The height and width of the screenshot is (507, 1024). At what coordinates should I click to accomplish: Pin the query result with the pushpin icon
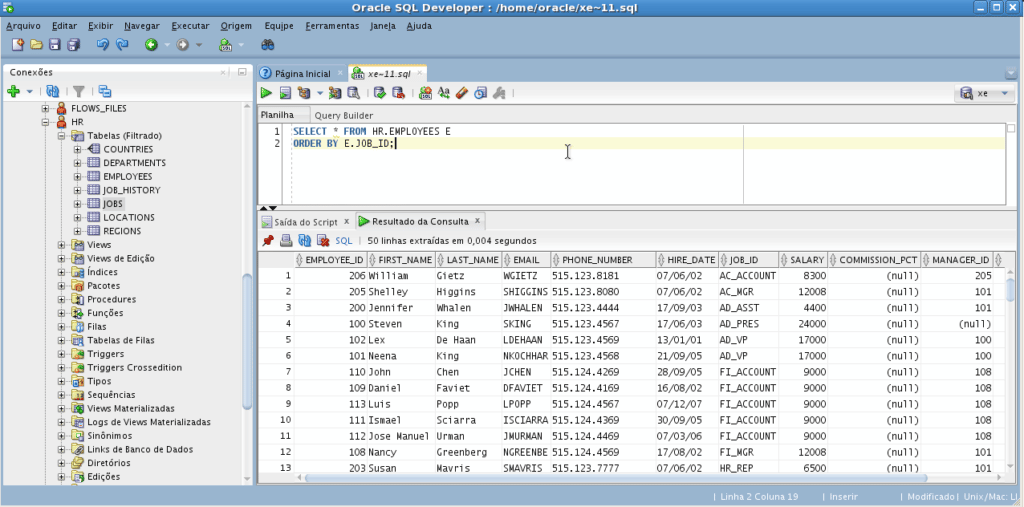pos(268,241)
